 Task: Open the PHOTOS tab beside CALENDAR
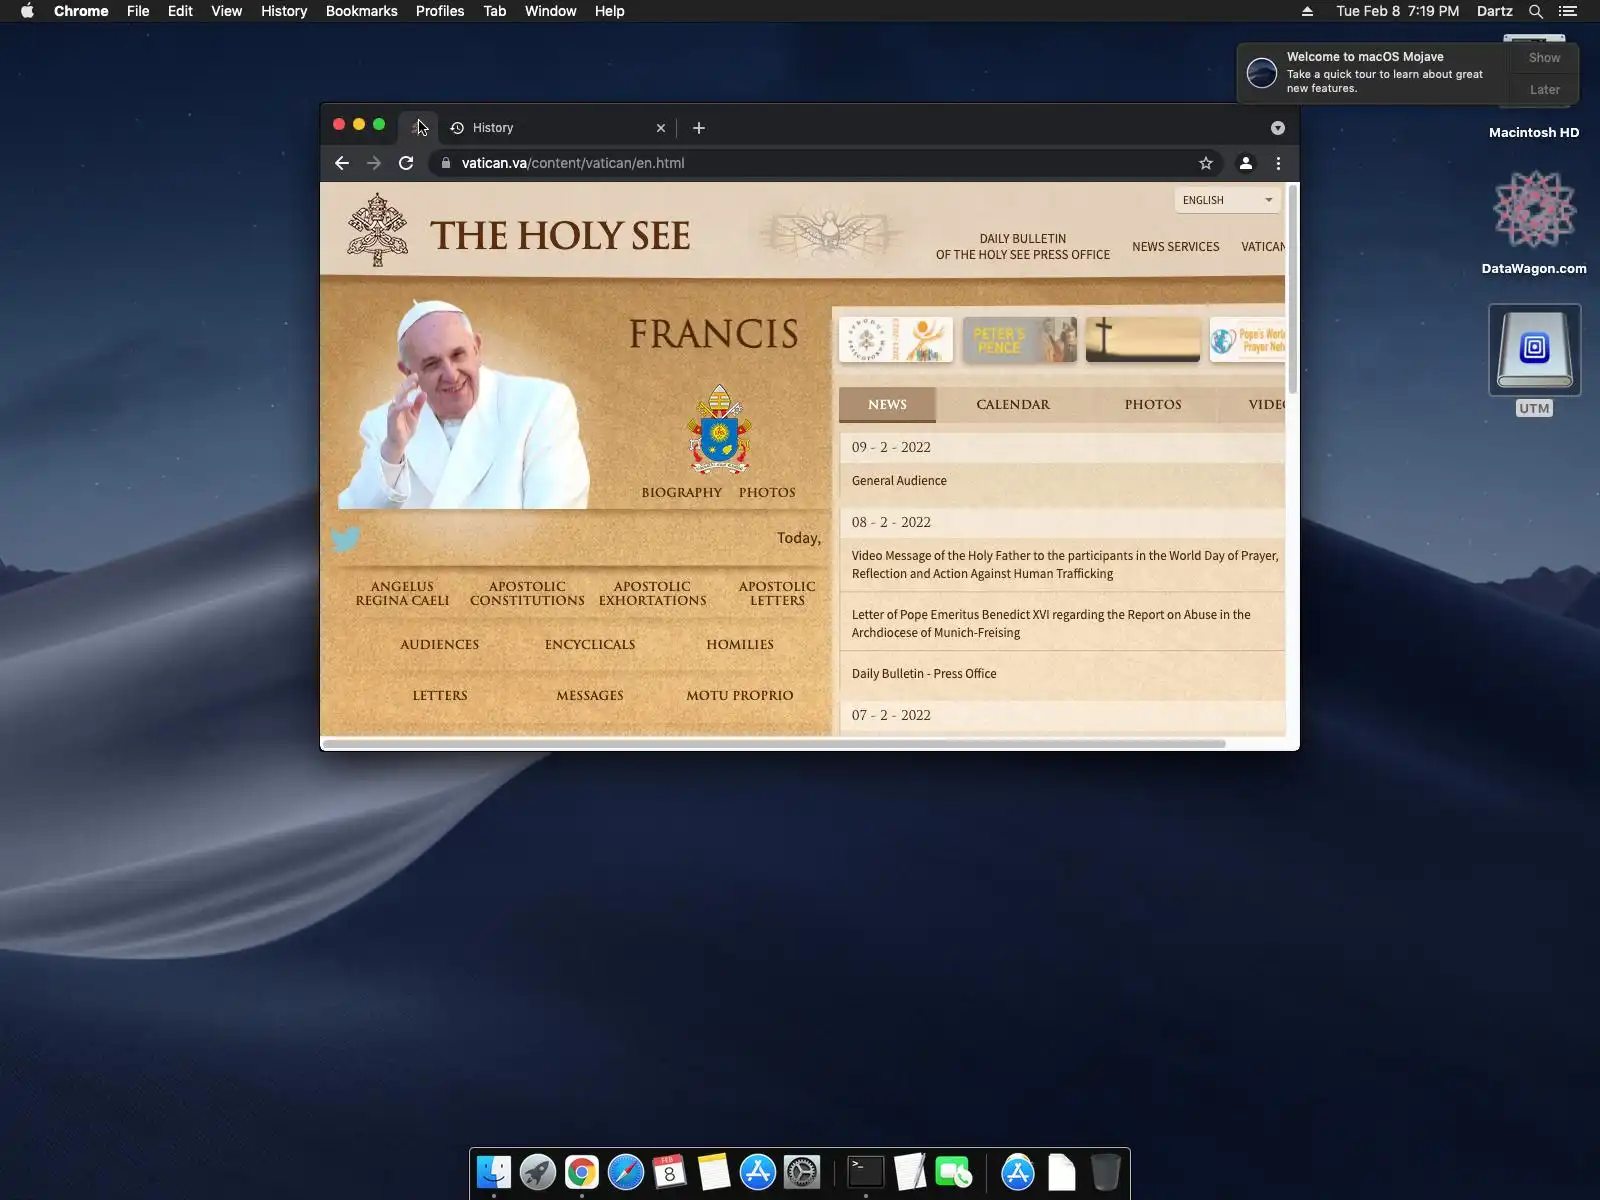[x=1153, y=405]
